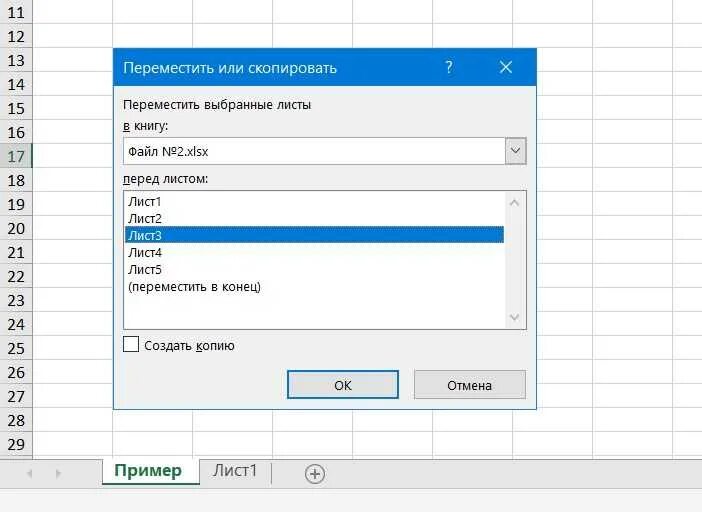Select Лист1 in the sheet list
The image size is (702, 512).
[x=145, y=201]
